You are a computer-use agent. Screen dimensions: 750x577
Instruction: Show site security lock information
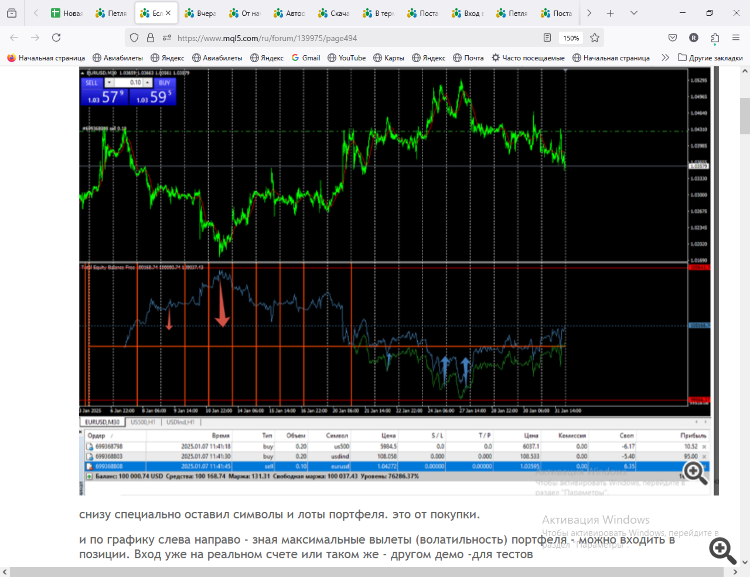[x=150, y=38]
